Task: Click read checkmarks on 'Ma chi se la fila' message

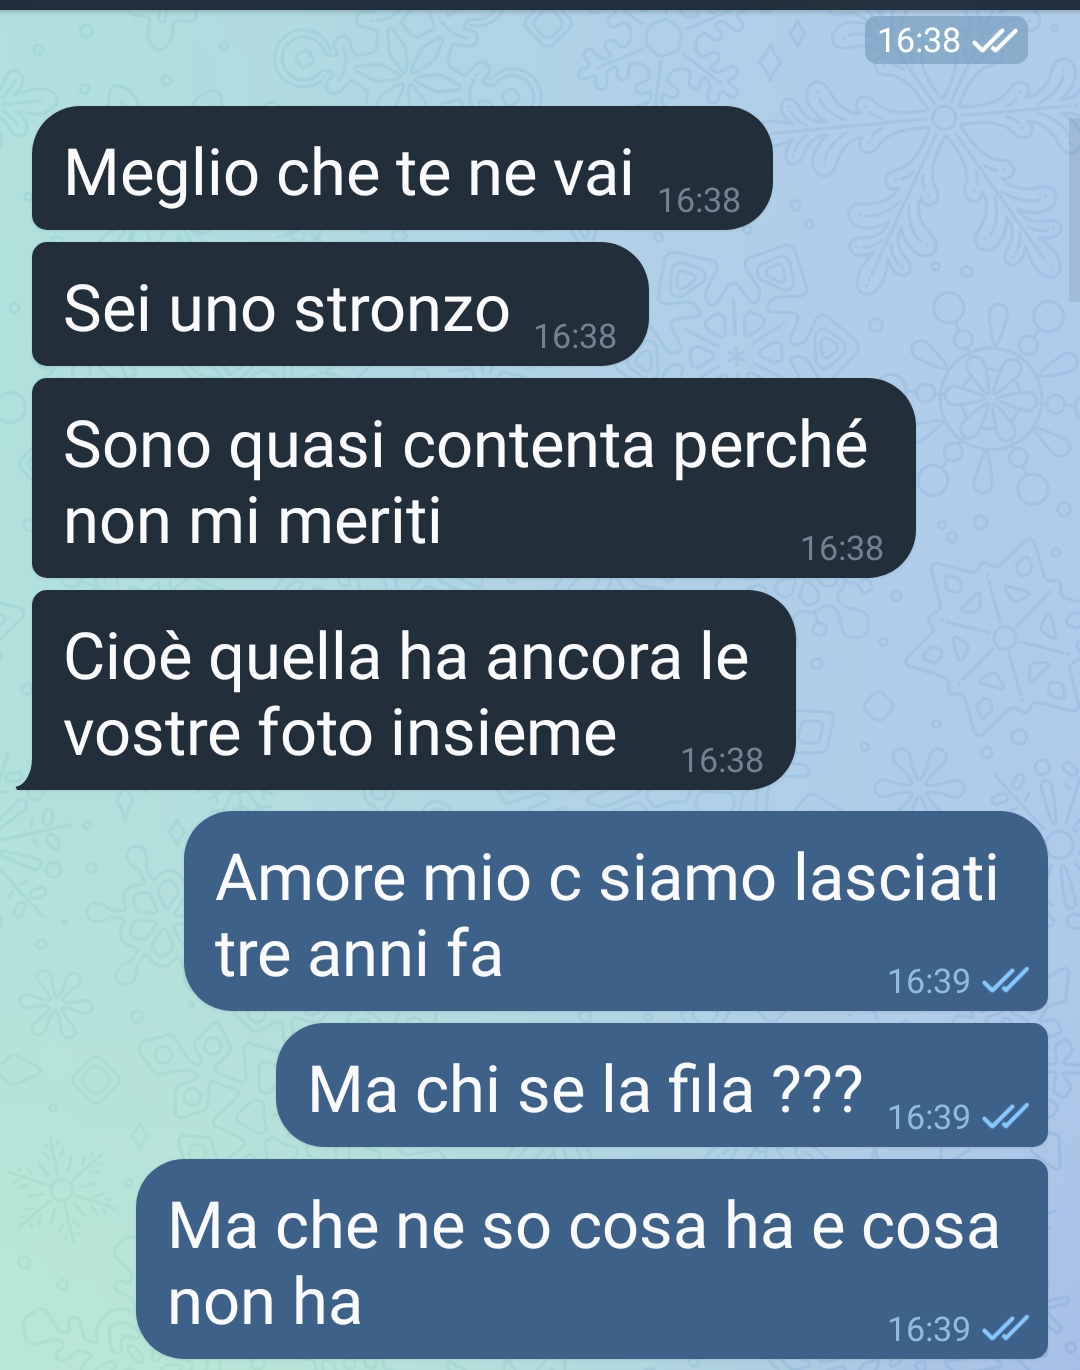Action: pos(1005,1117)
